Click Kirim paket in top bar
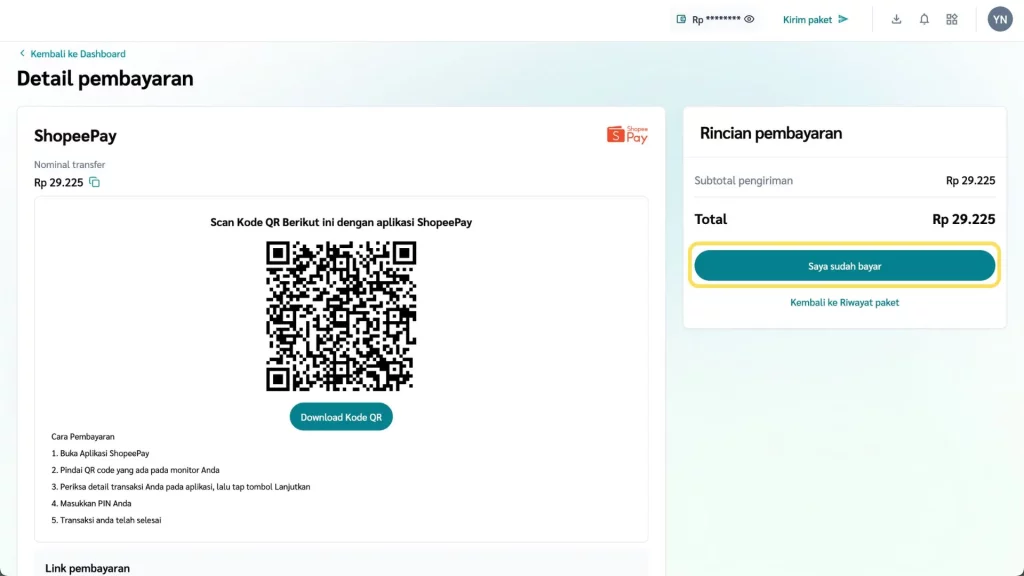The width and height of the screenshot is (1024, 576). 808,19
